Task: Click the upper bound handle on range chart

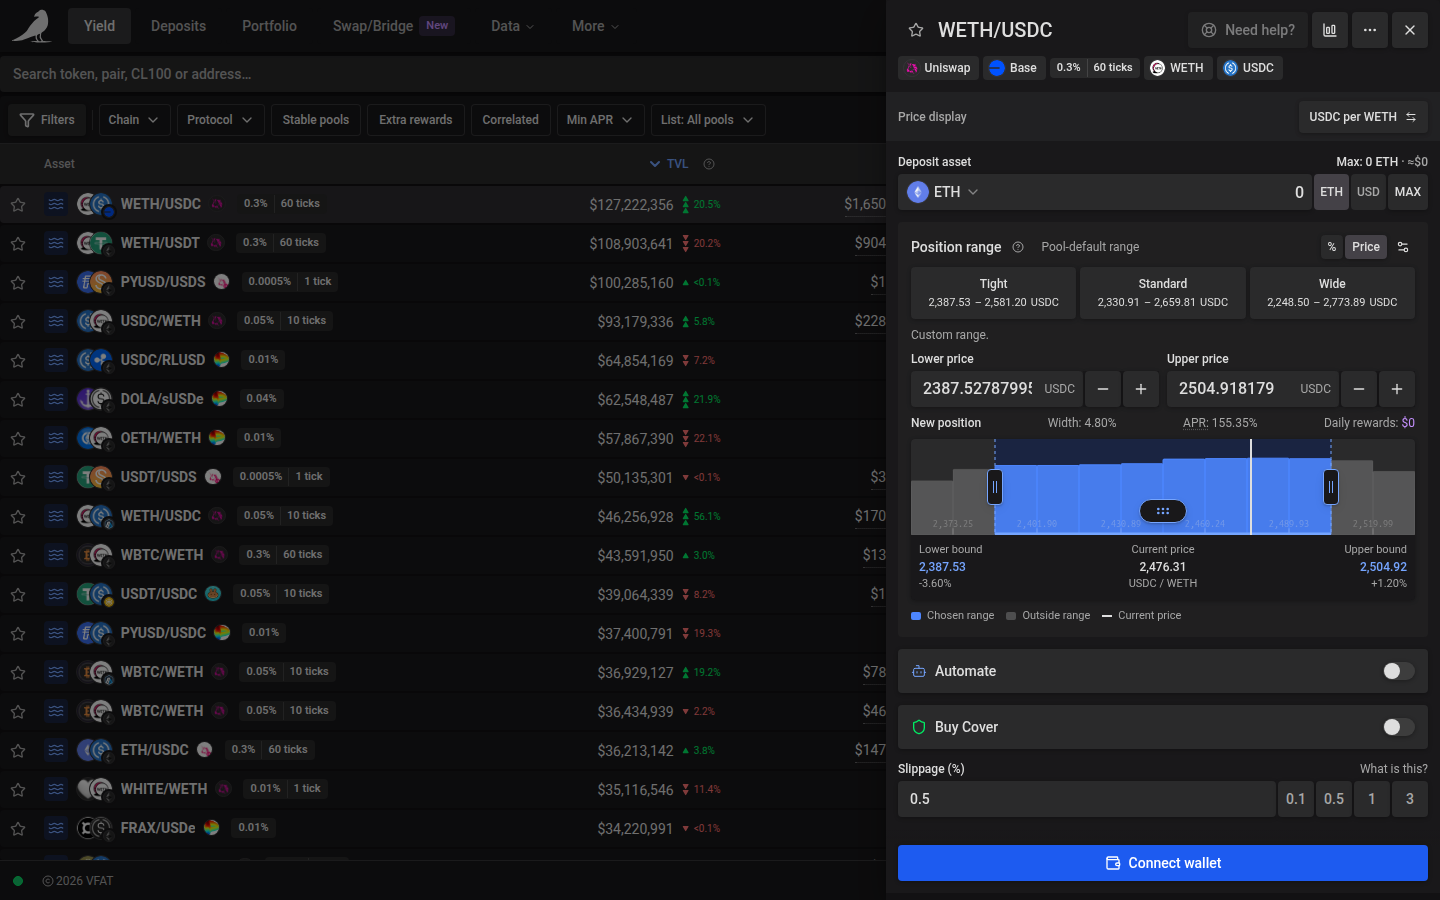Action: pyautogui.click(x=1331, y=487)
